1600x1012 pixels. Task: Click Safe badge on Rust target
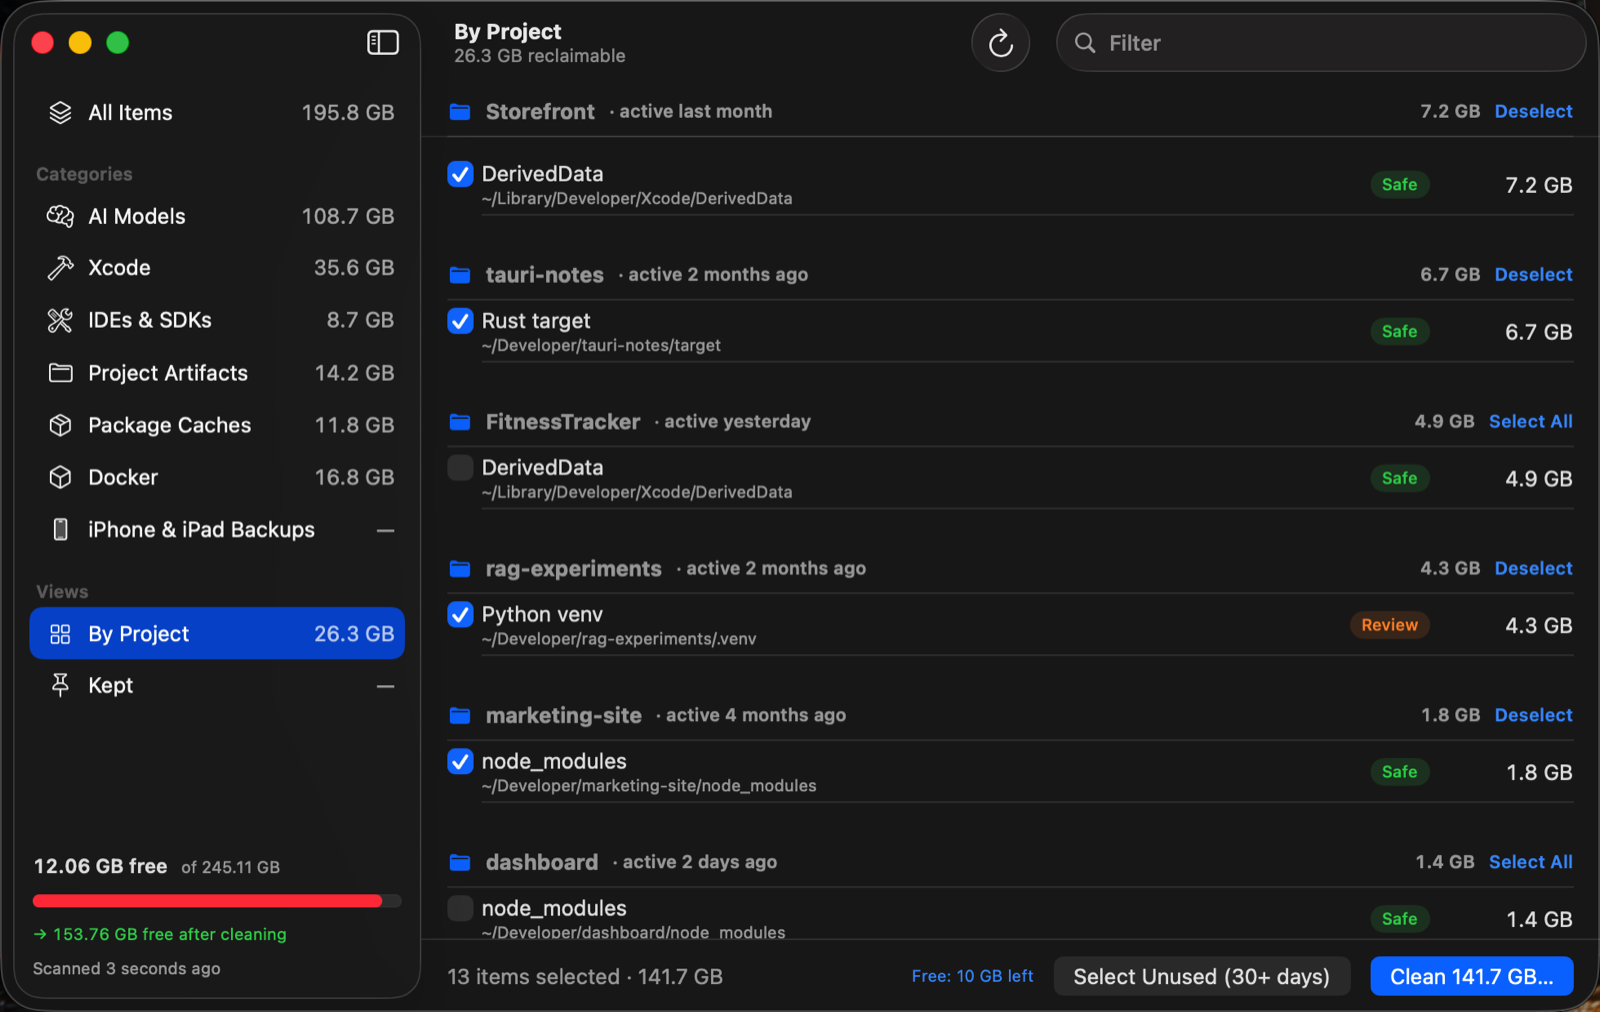(x=1399, y=331)
